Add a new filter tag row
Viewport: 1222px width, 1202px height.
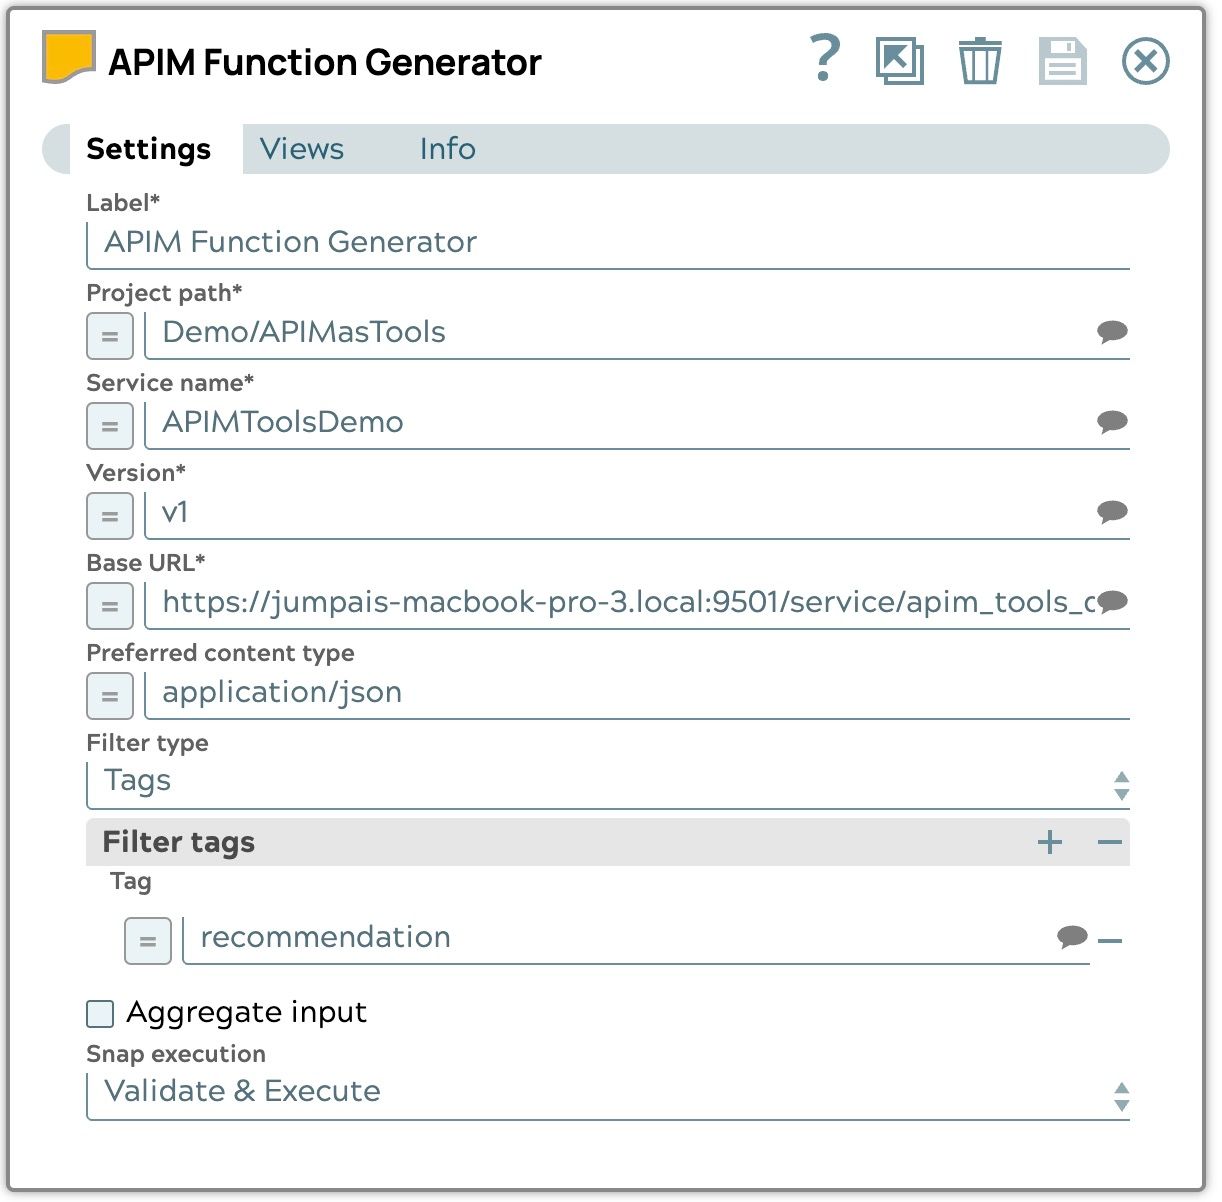click(1050, 842)
